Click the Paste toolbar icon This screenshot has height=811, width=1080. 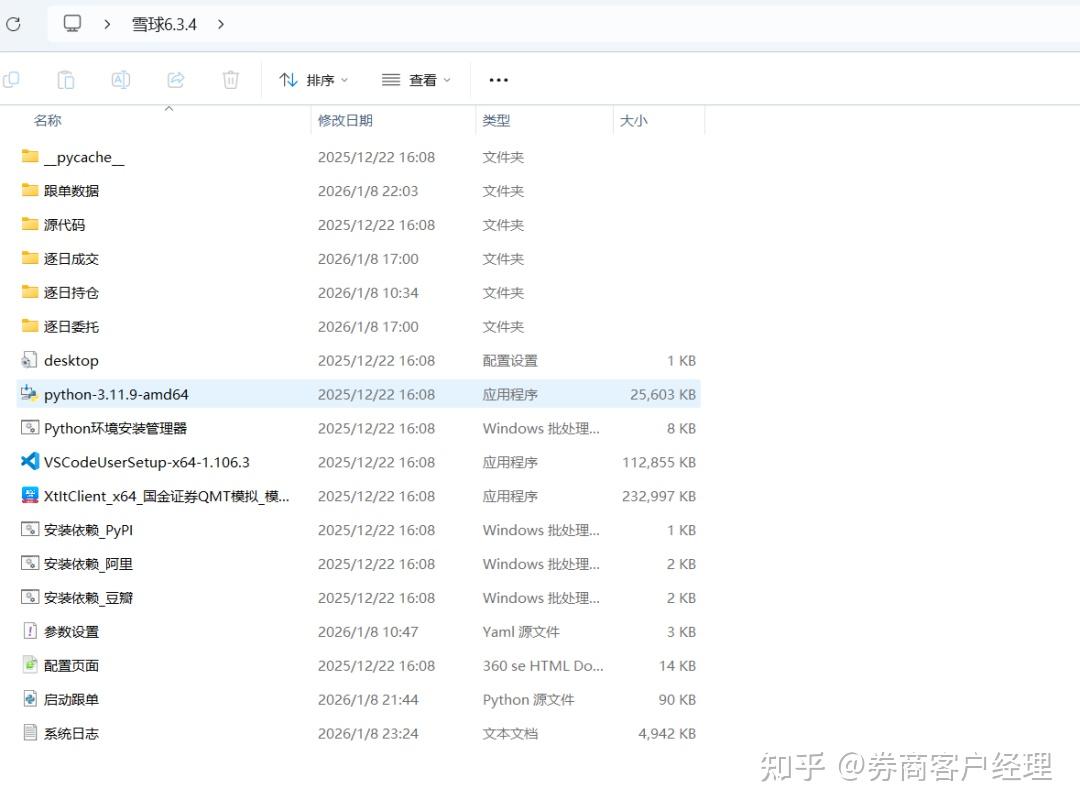[x=65, y=80]
